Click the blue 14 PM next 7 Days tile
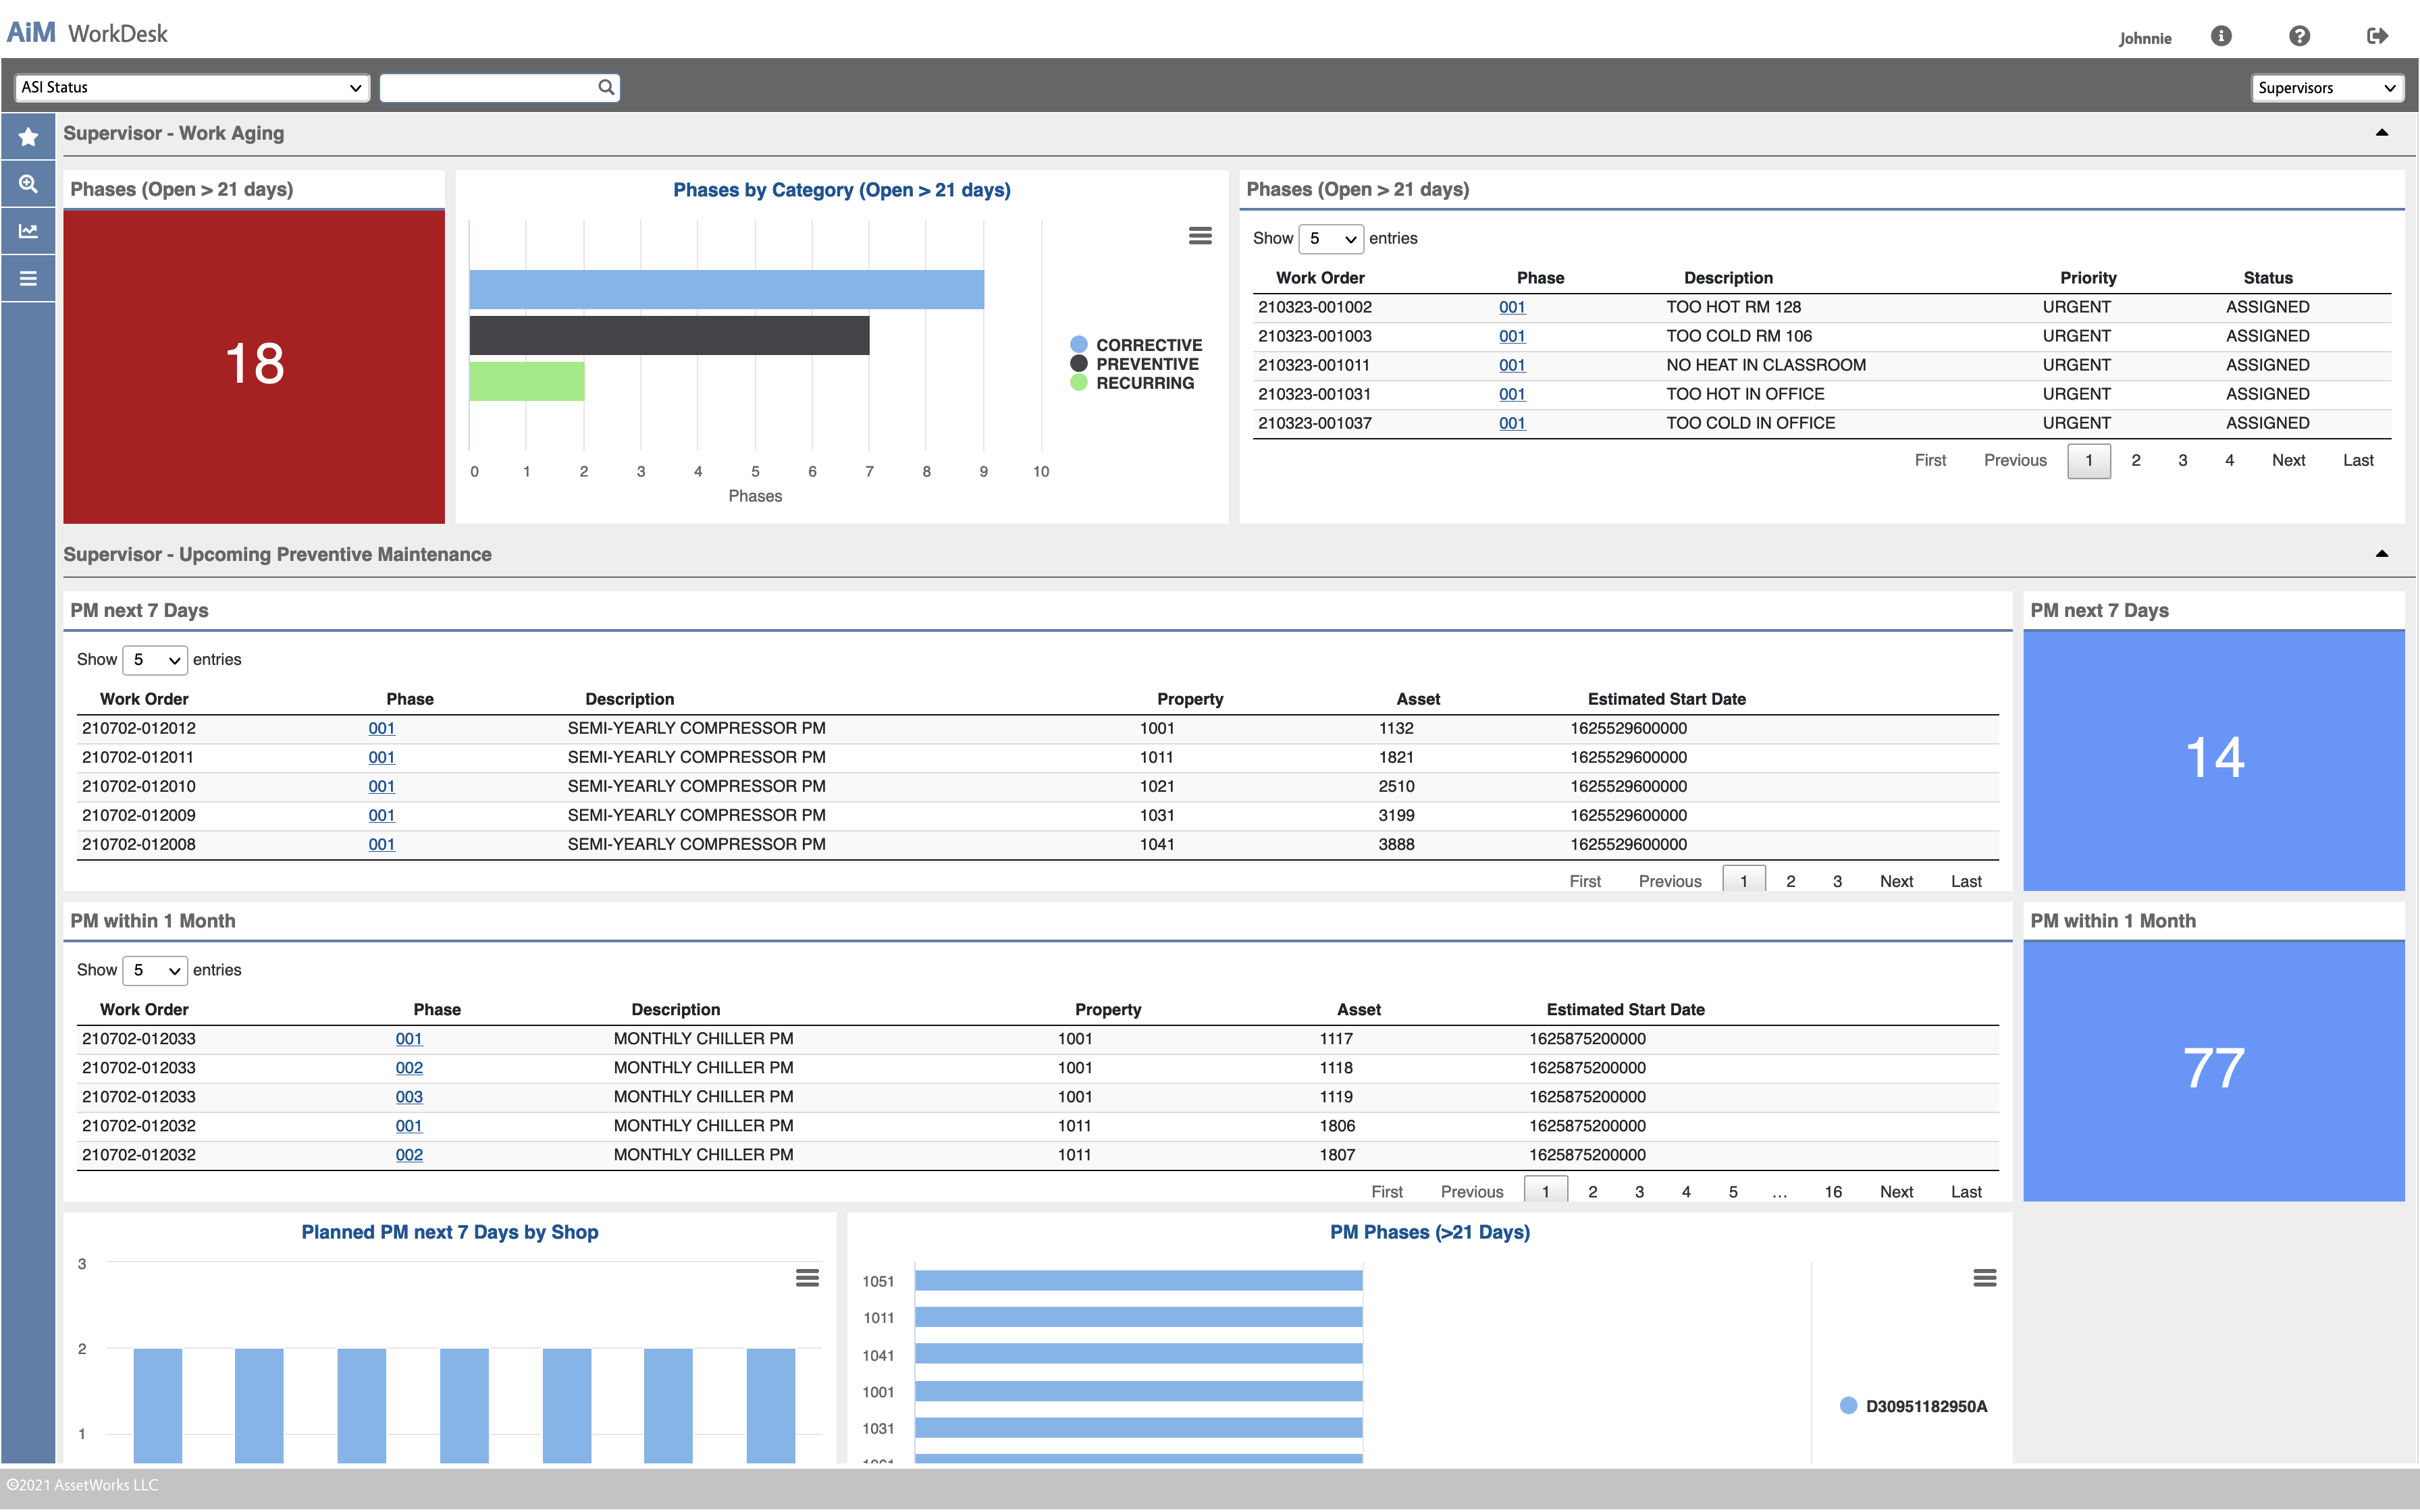2420x1512 pixels. point(2214,760)
